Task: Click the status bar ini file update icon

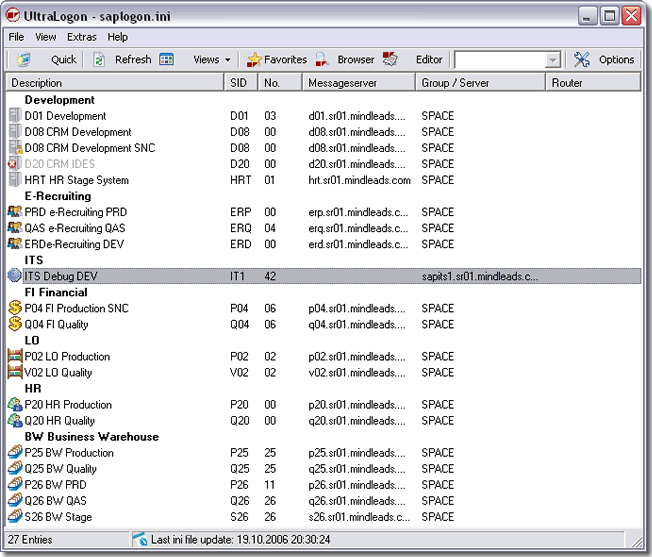Action: click(x=141, y=539)
